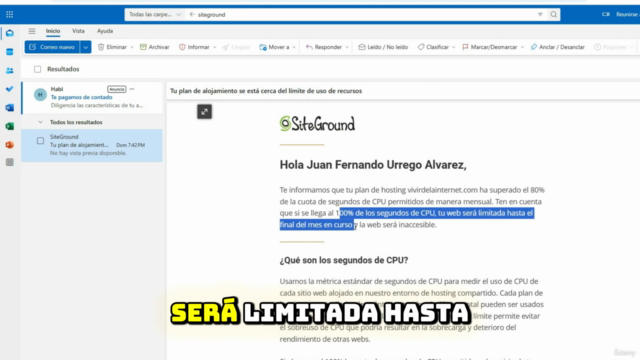The height and width of the screenshot is (360, 640).
Task: Click the email subject line header
Action: pos(266,91)
